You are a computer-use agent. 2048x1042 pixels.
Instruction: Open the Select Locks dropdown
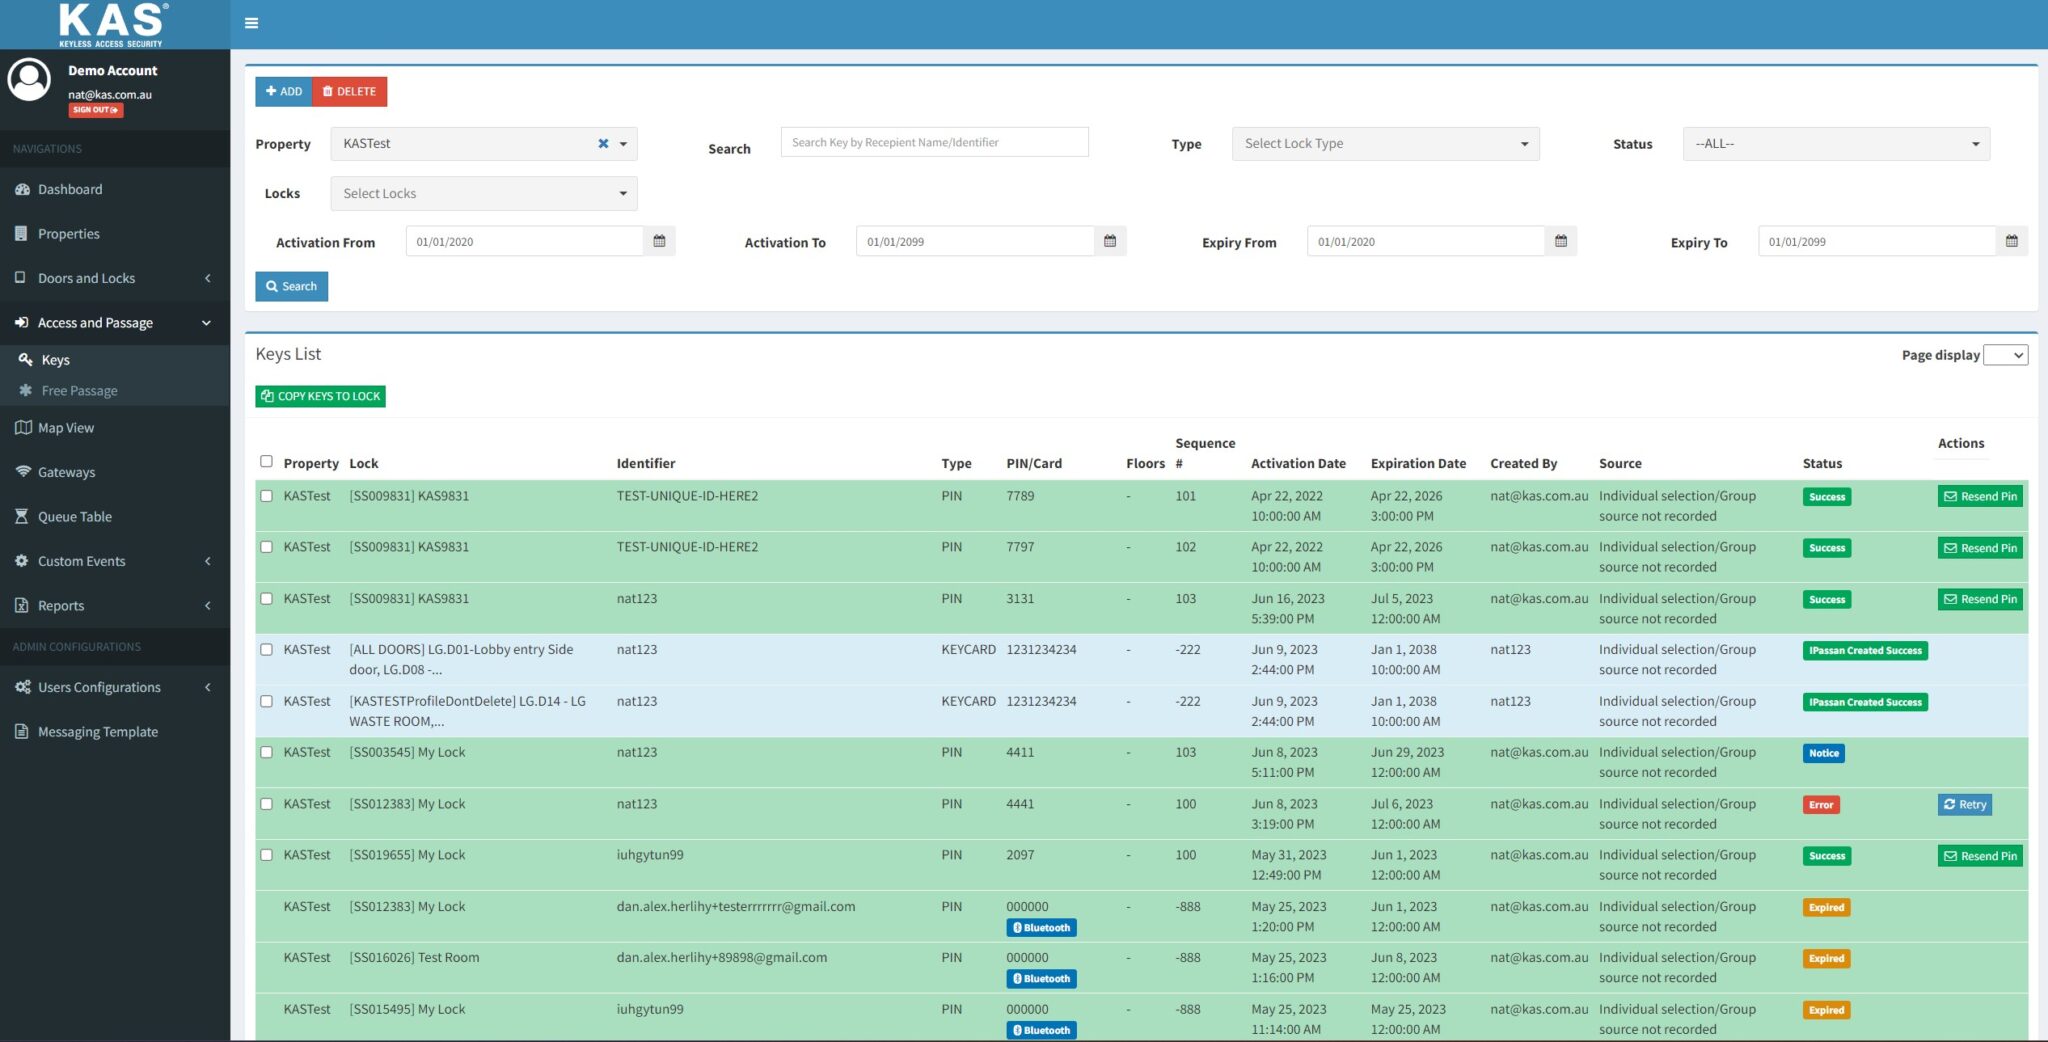[484, 193]
